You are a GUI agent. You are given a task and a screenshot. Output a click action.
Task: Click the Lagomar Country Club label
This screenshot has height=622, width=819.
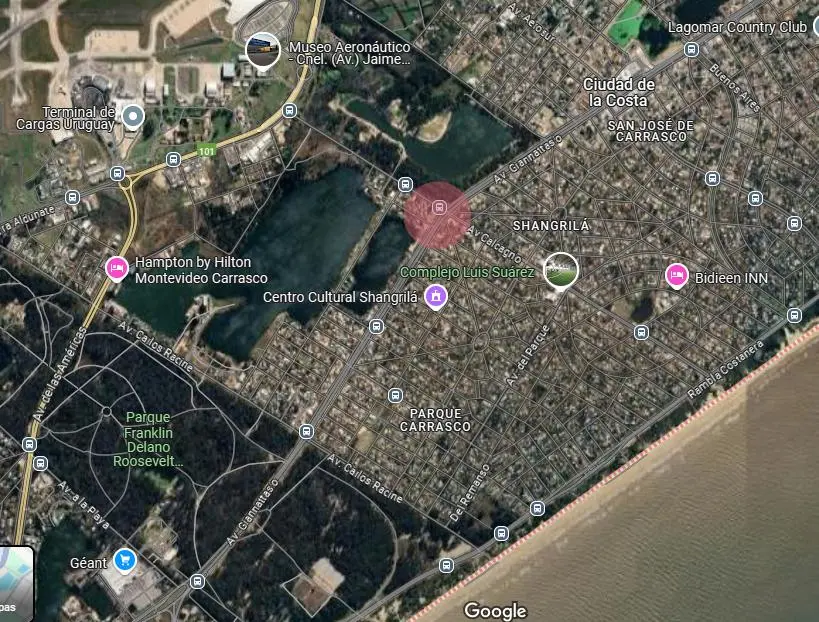click(737, 27)
